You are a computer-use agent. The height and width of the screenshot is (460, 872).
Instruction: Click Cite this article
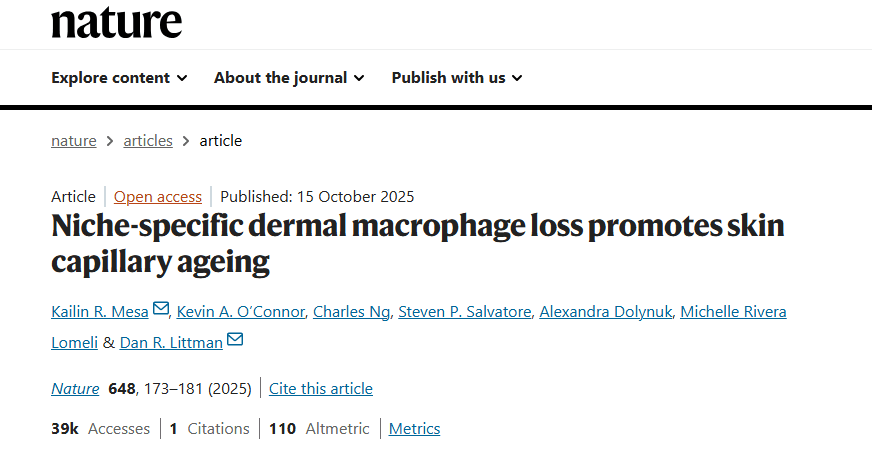(x=321, y=388)
